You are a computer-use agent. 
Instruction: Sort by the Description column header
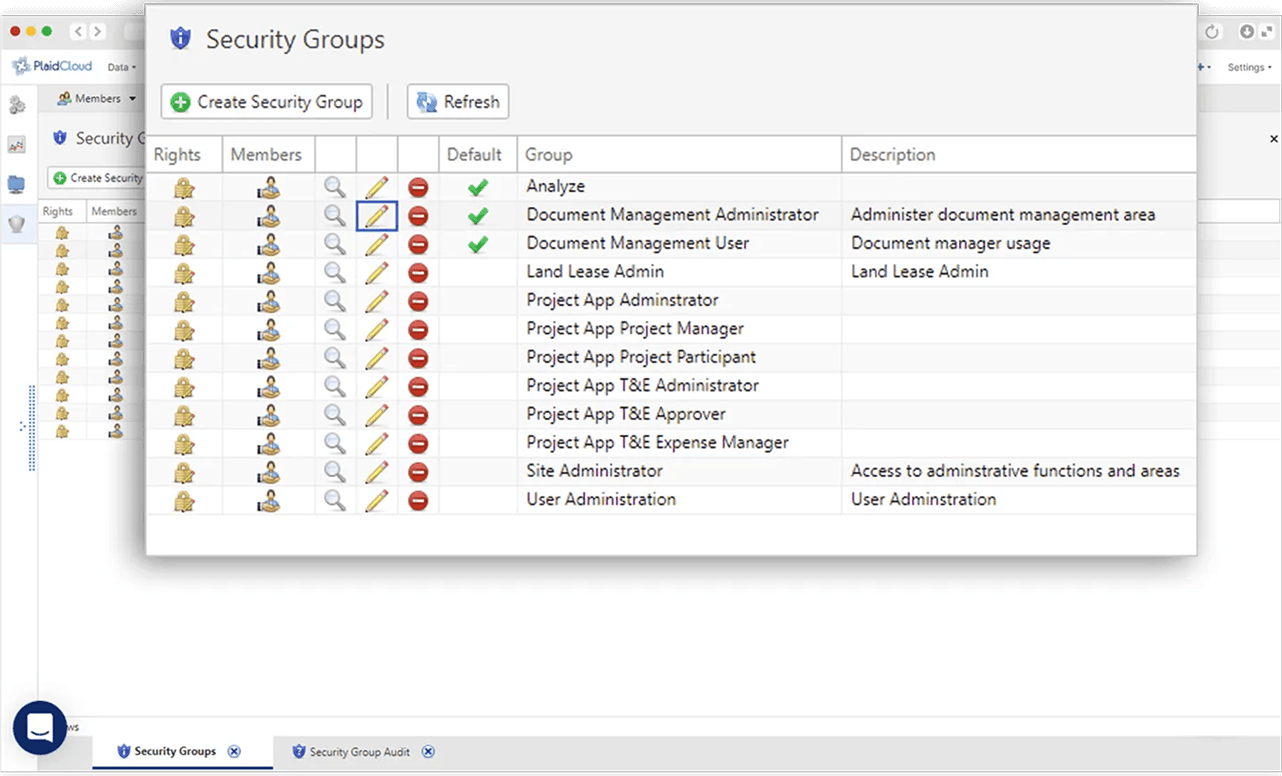pyautogui.click(x=1018, y=155)
